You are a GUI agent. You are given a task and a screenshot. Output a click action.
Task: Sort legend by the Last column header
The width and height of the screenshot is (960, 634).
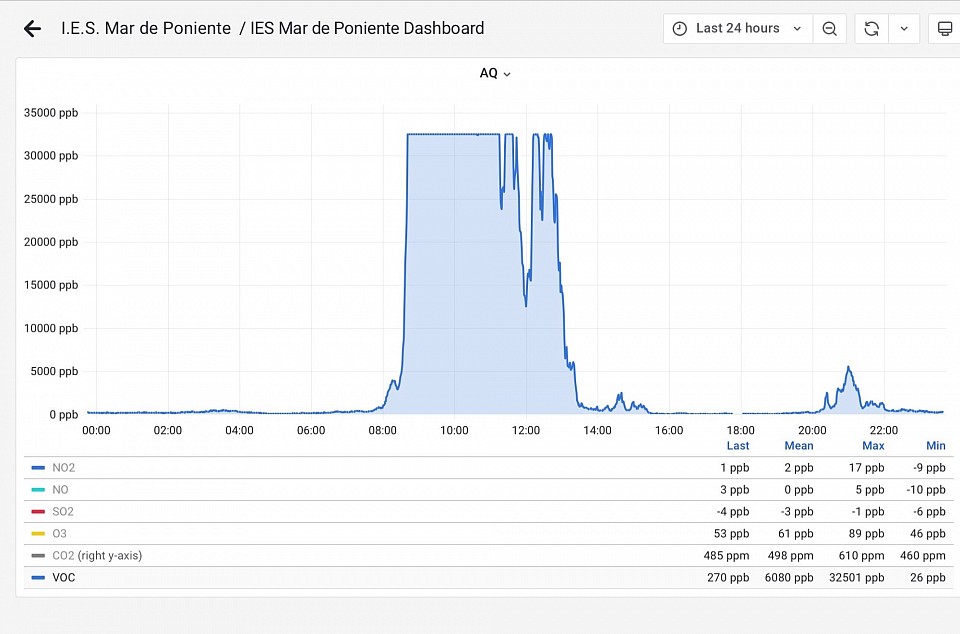(738, 446)
